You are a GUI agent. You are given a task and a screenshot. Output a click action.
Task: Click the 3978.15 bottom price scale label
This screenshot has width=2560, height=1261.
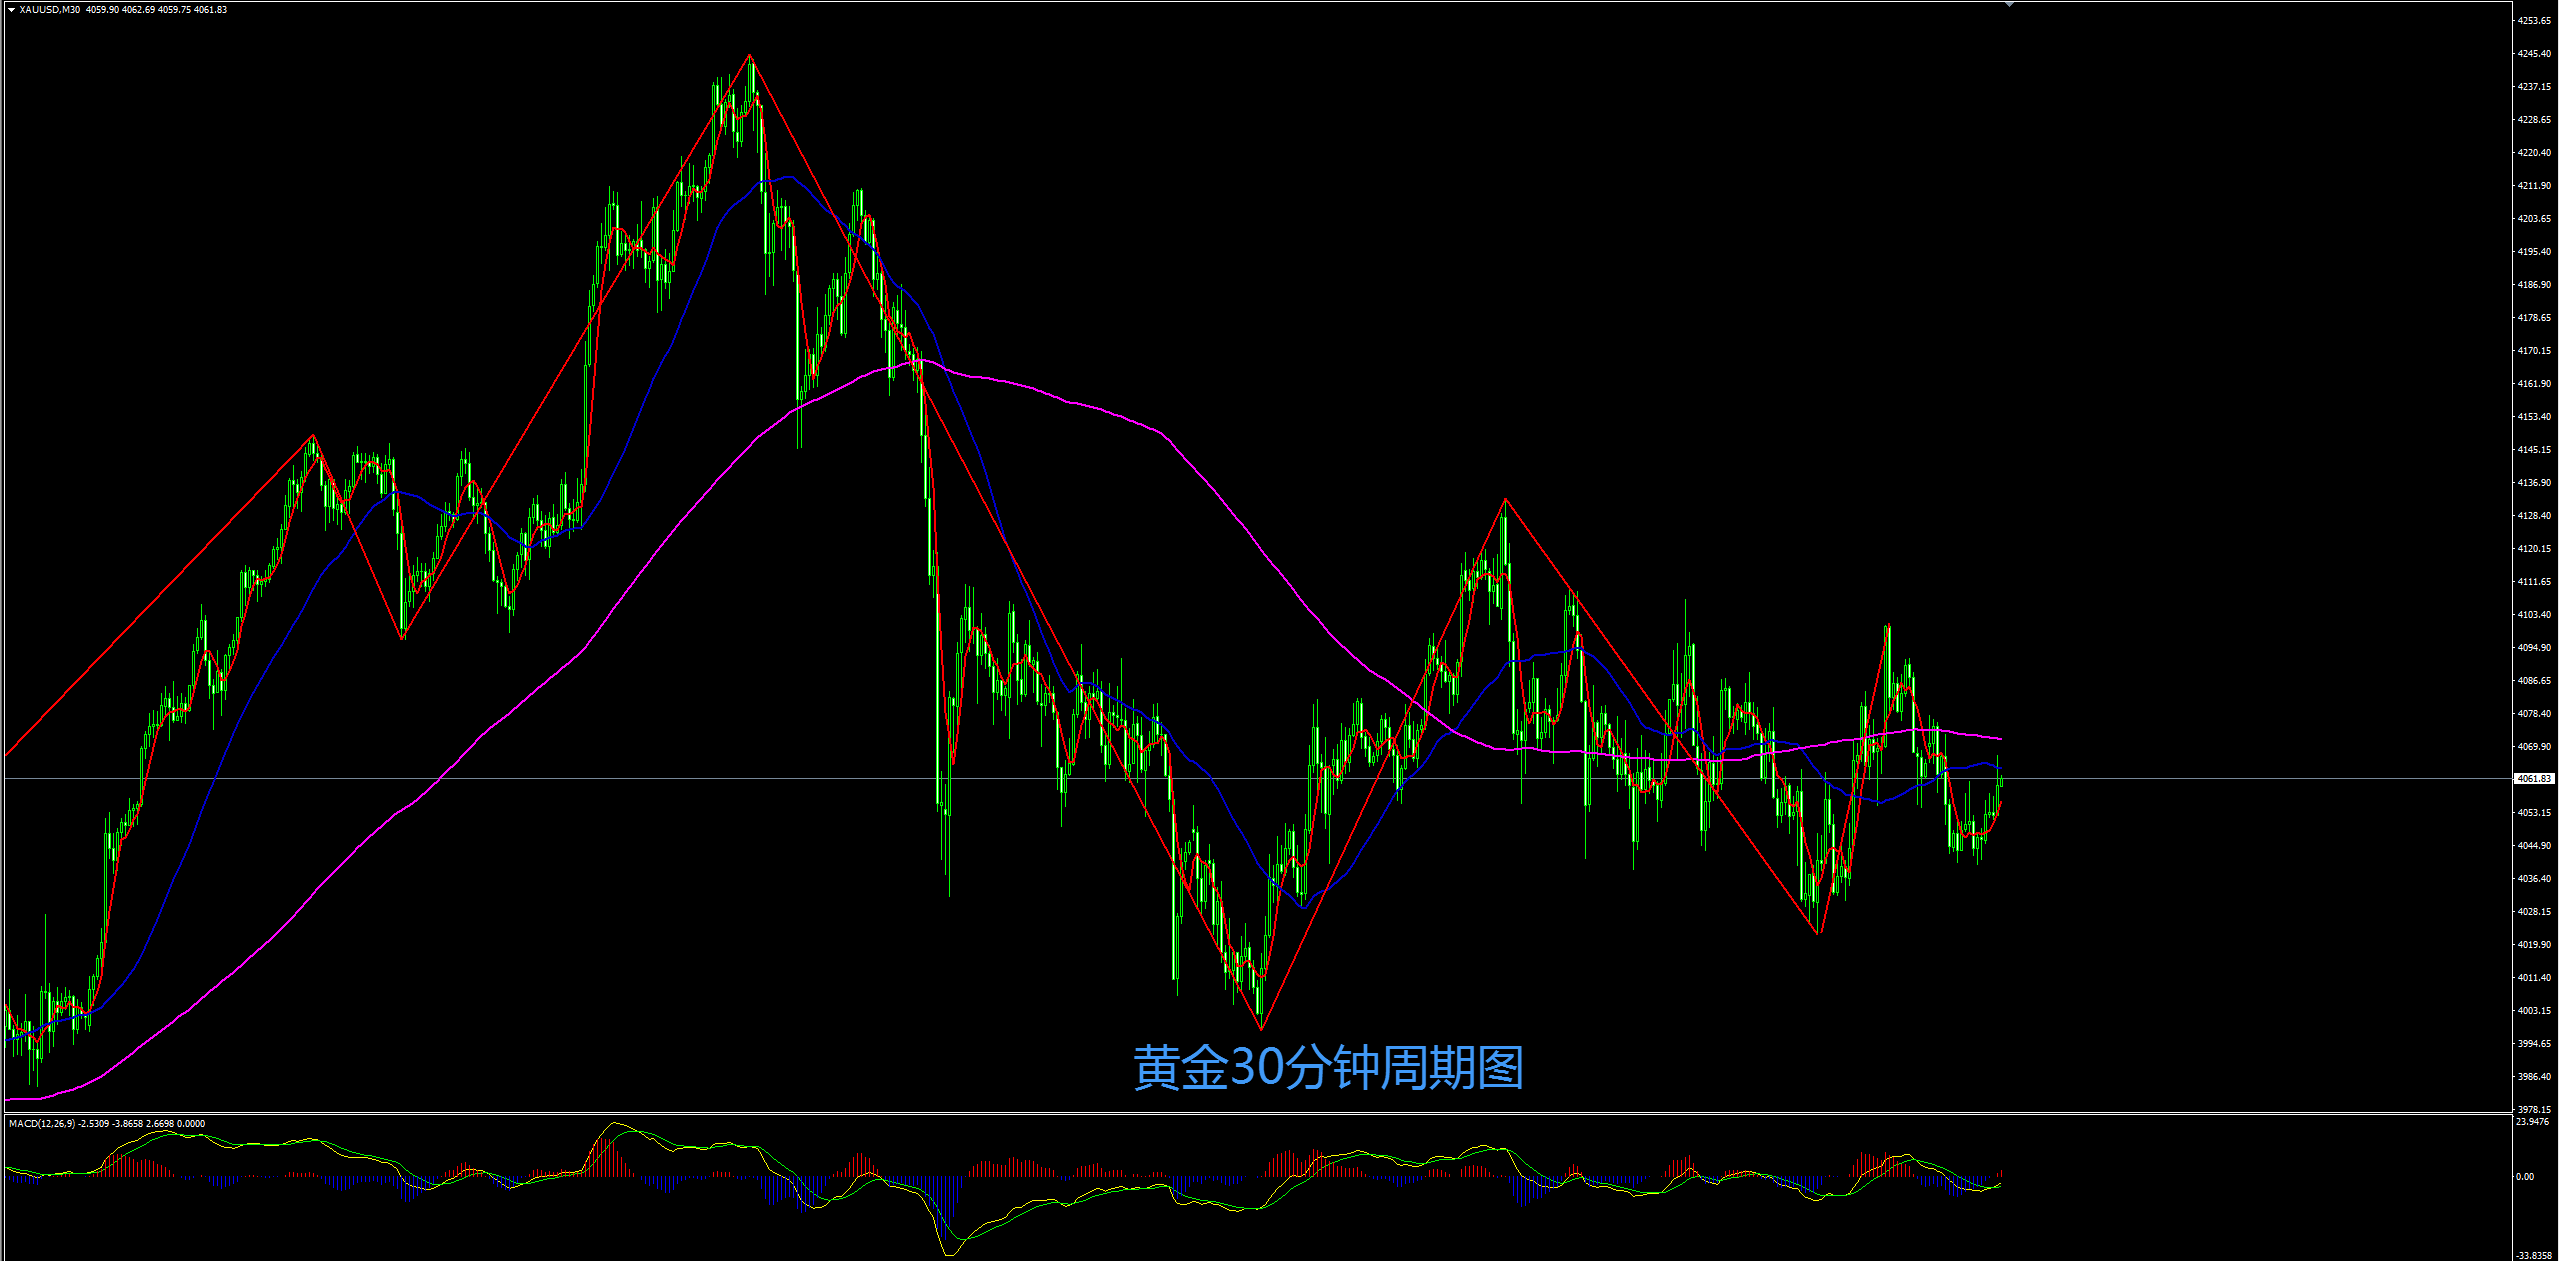(x=2534, y=1109)
